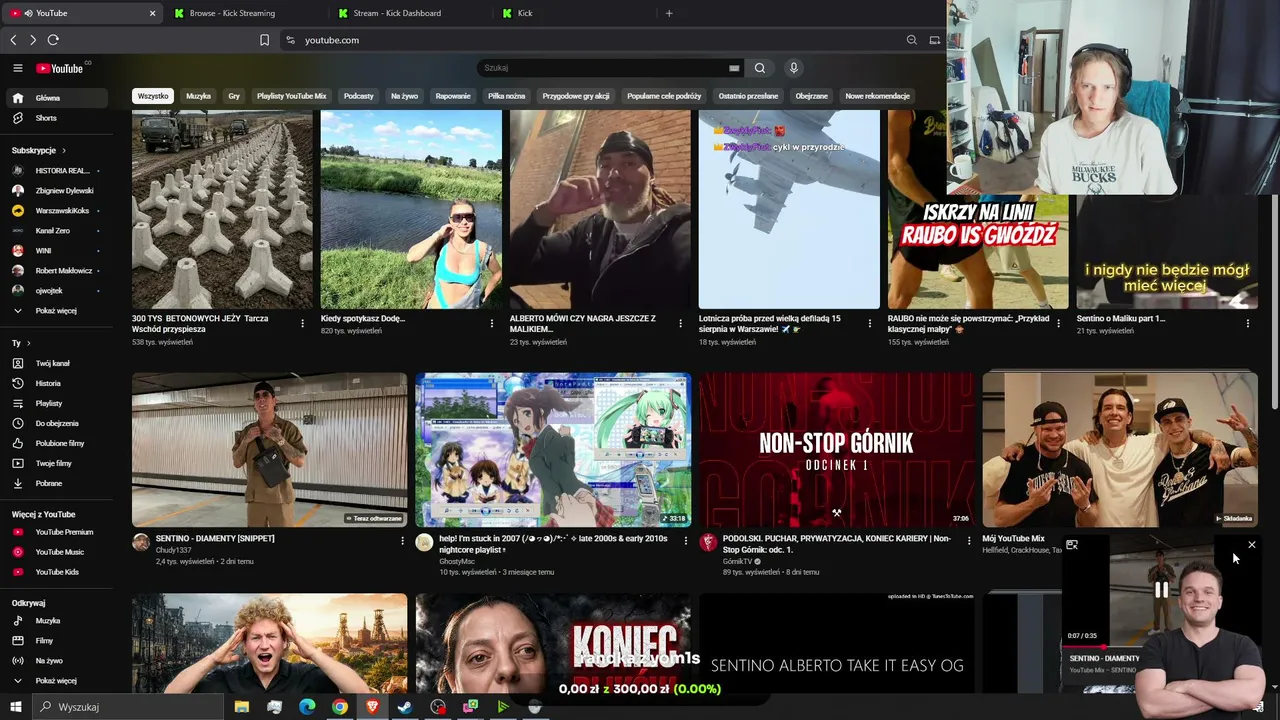Open more options for 300 TYS BETONOWYCH short
The height and width of the screenshot is (720, 1280).
point(303,323)
